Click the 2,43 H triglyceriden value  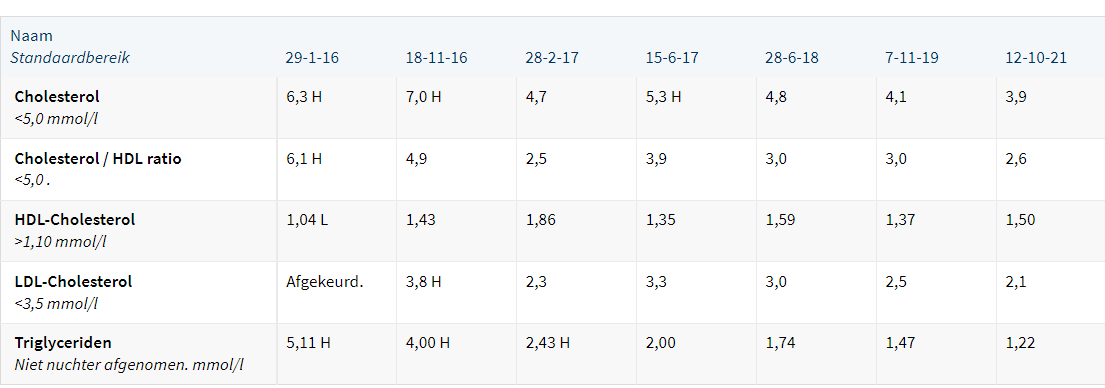tap(548, 343)
